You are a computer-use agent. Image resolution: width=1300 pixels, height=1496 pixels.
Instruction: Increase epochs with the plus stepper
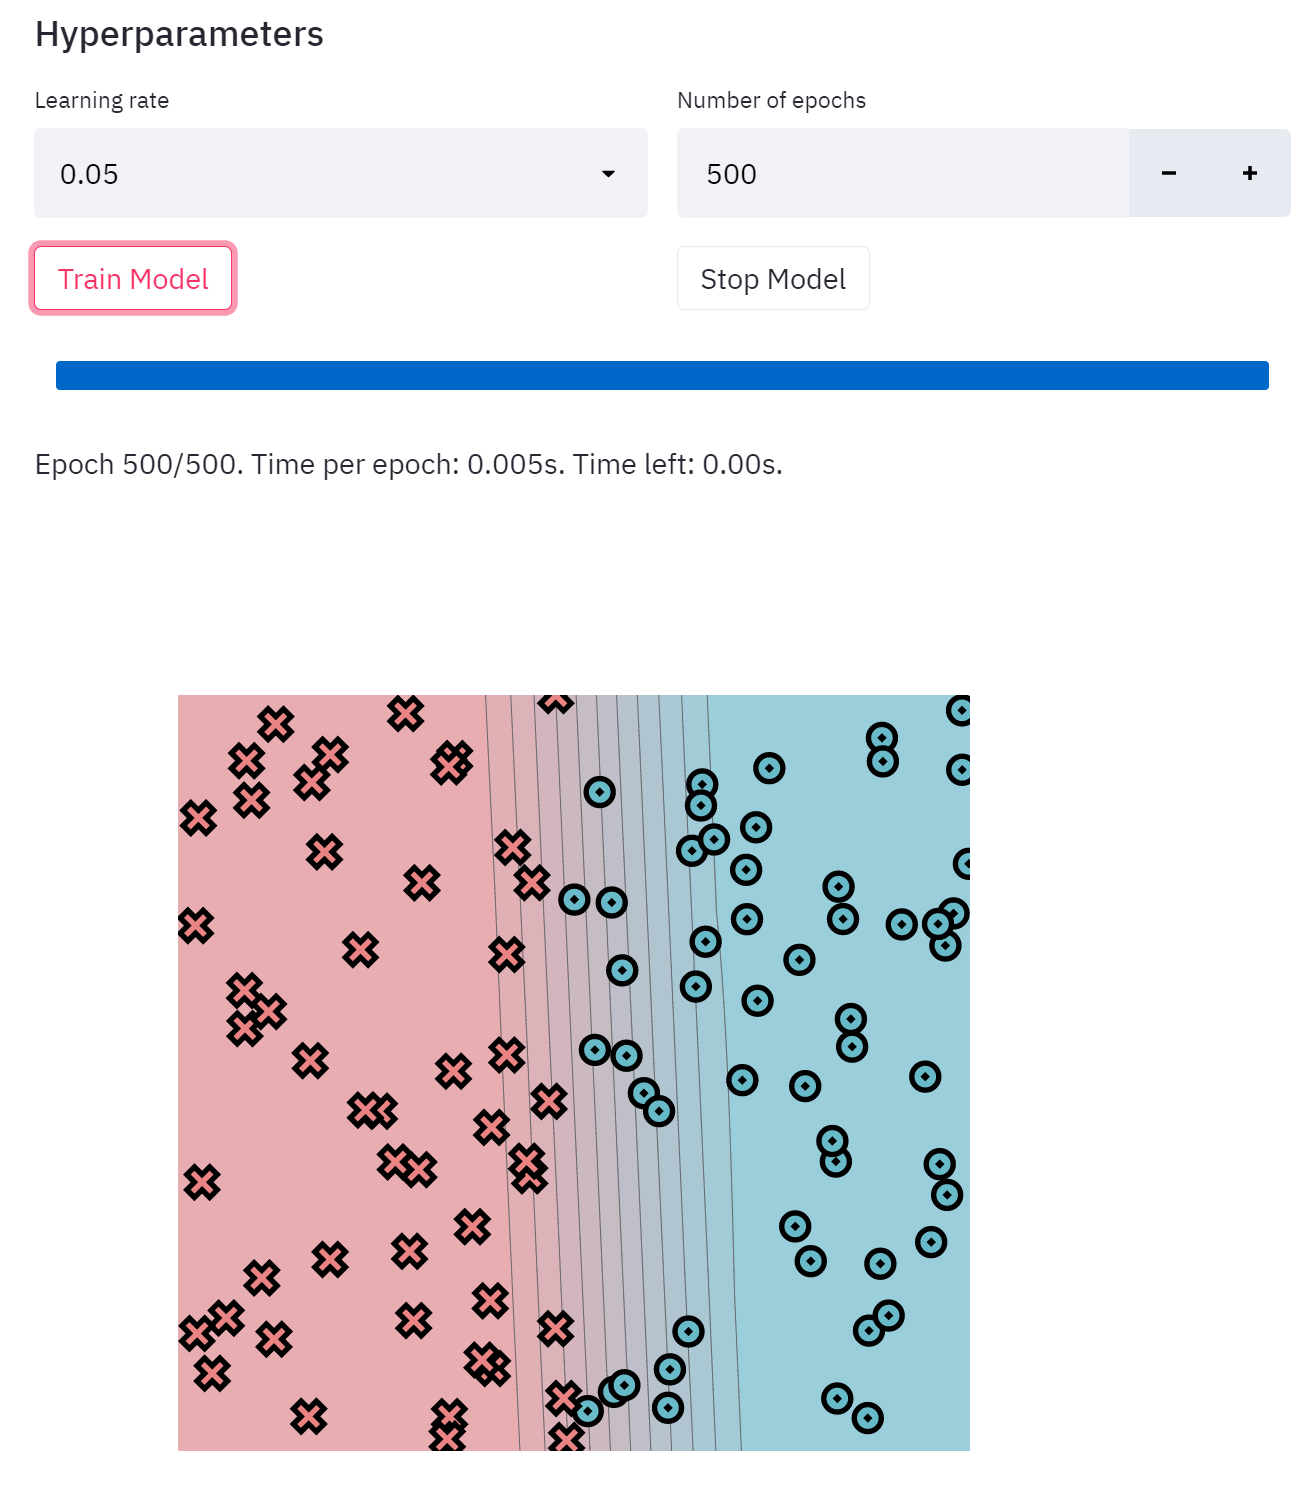[1249, 173]
